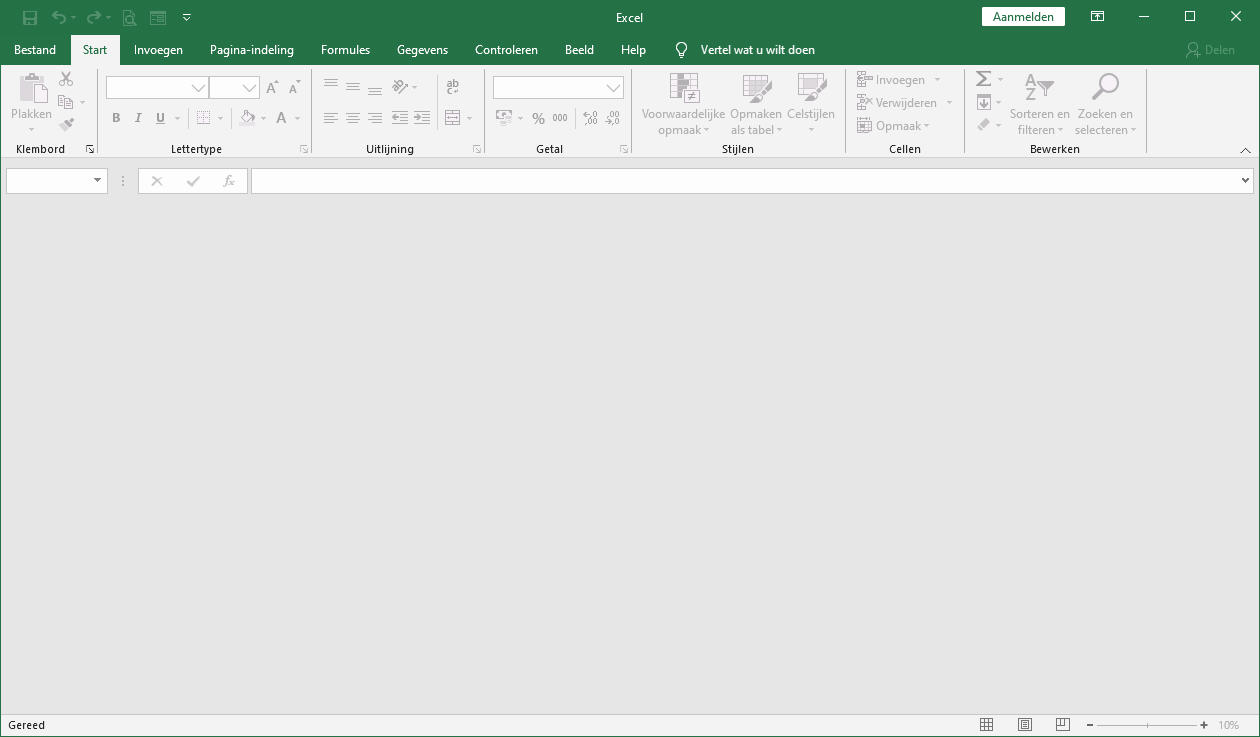Click the insert function fx icon

tap(229, 181)
